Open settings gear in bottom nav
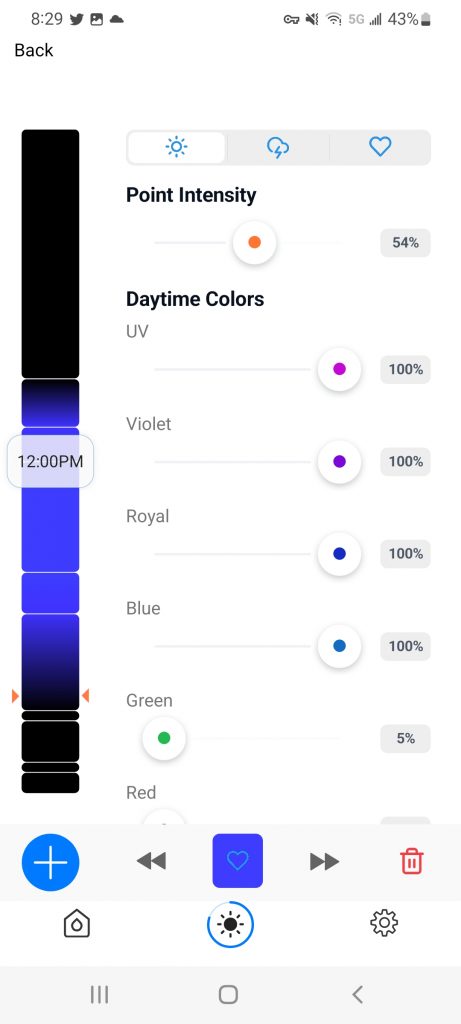 [384, 923]
